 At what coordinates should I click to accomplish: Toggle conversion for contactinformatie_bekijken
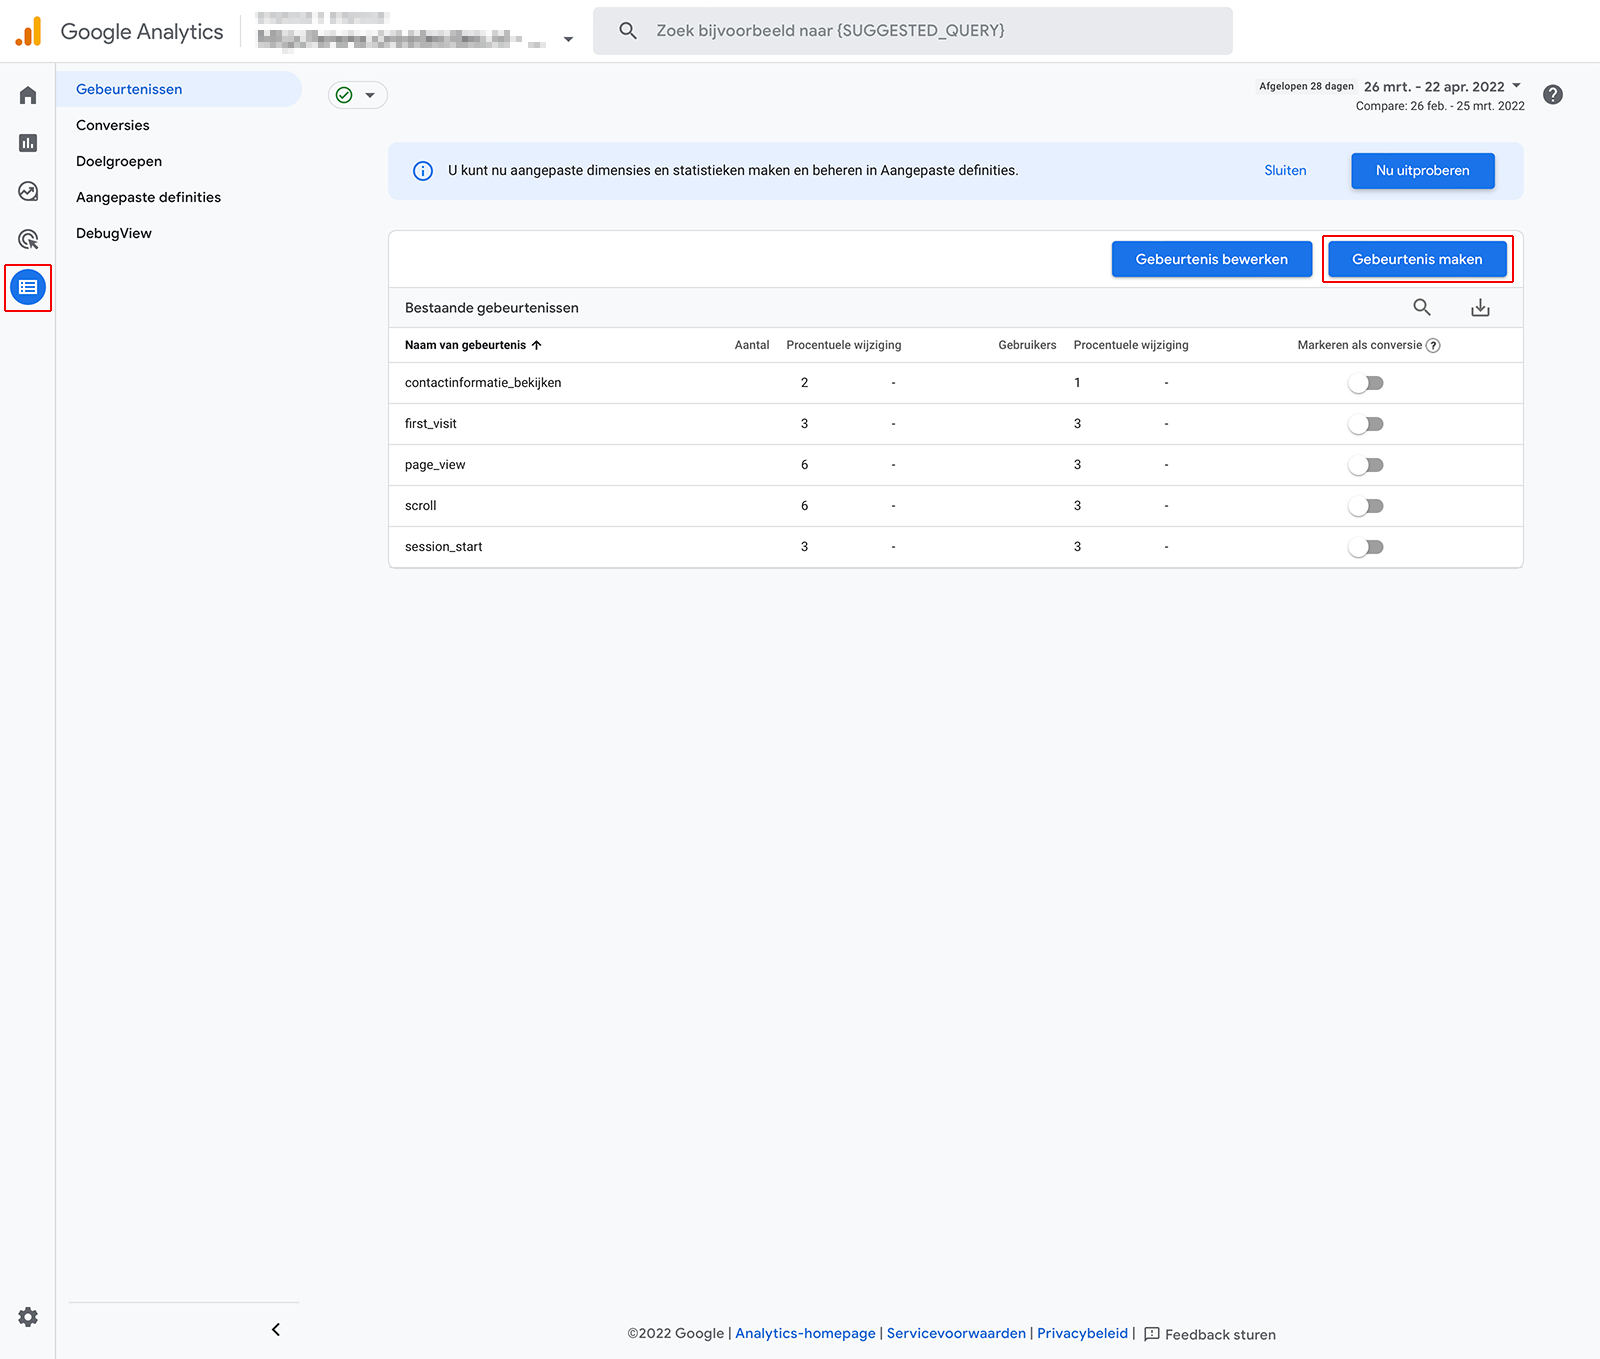pyautogui.click(x=1366, y=383)
